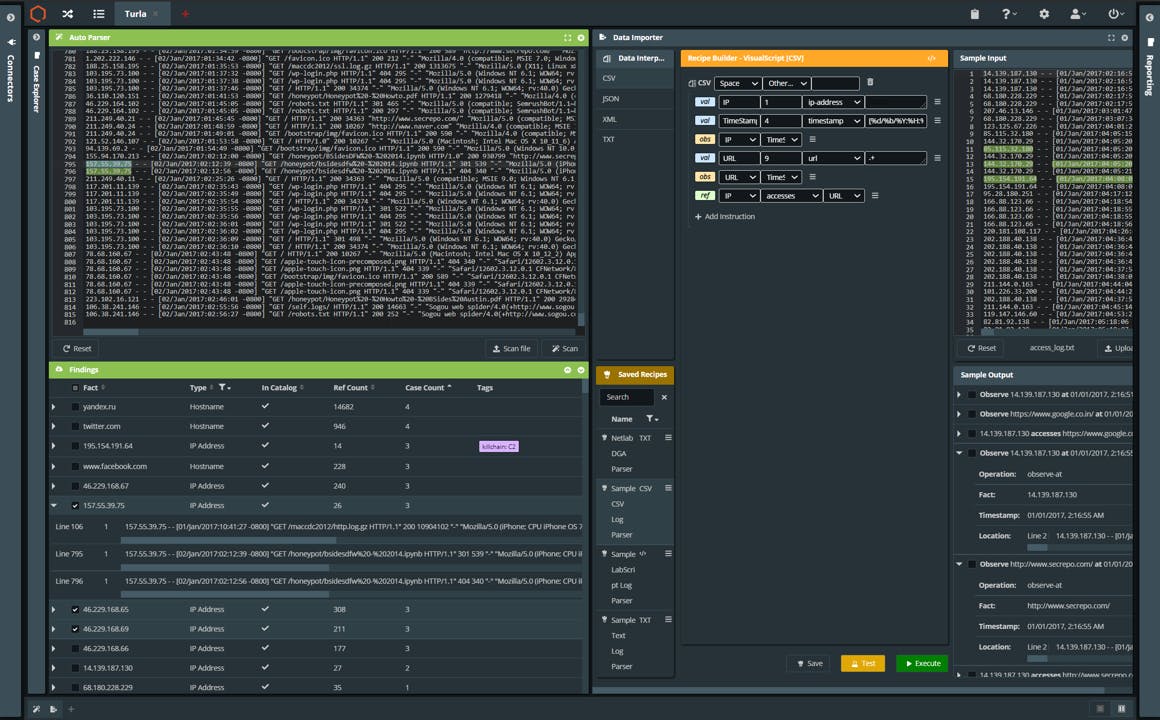
Task: Maximize the Auto Parser panel
Action: pos(567,37)
